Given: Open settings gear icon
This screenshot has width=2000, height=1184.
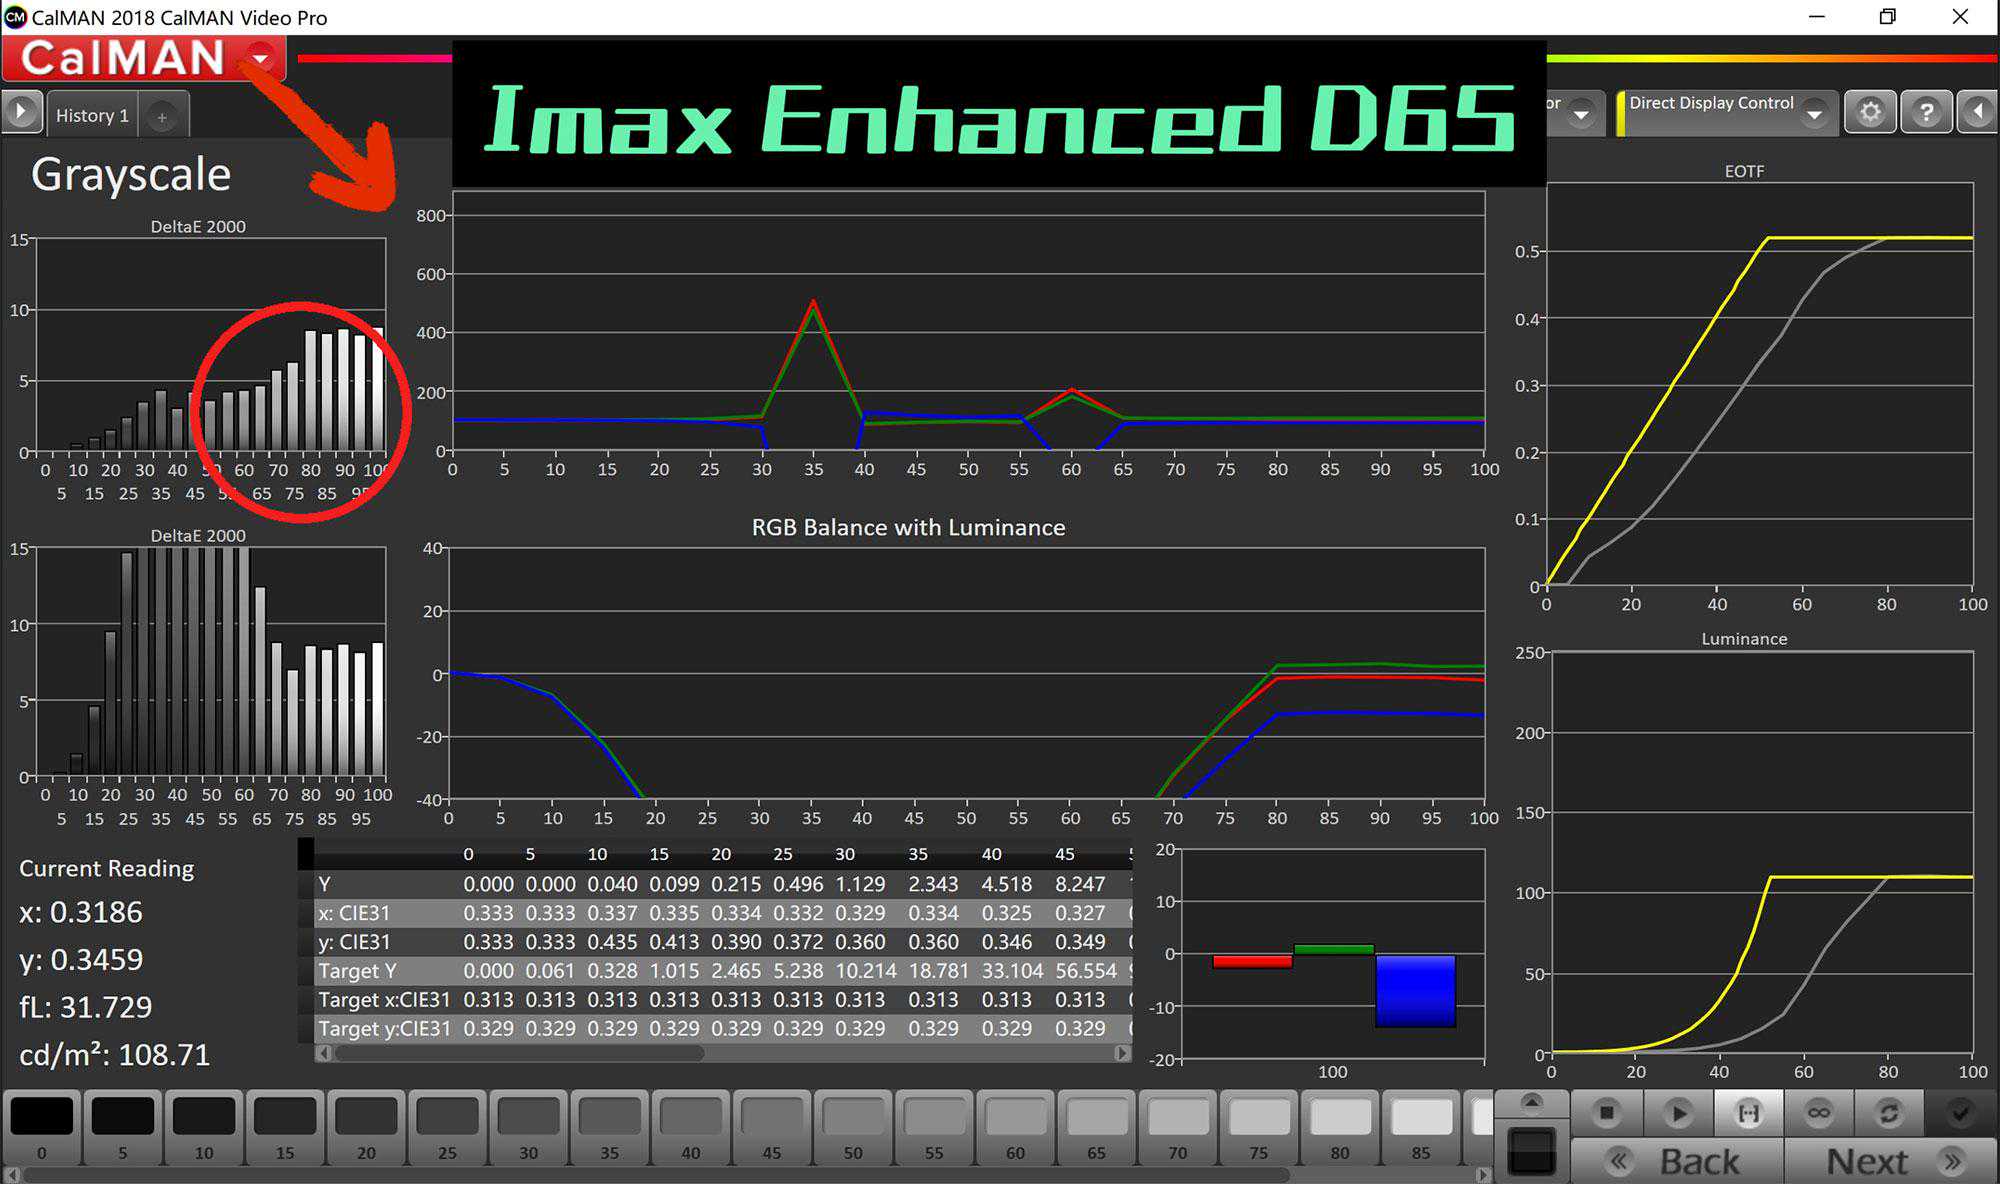Looking at the screenshot, I should point(1870,112).
